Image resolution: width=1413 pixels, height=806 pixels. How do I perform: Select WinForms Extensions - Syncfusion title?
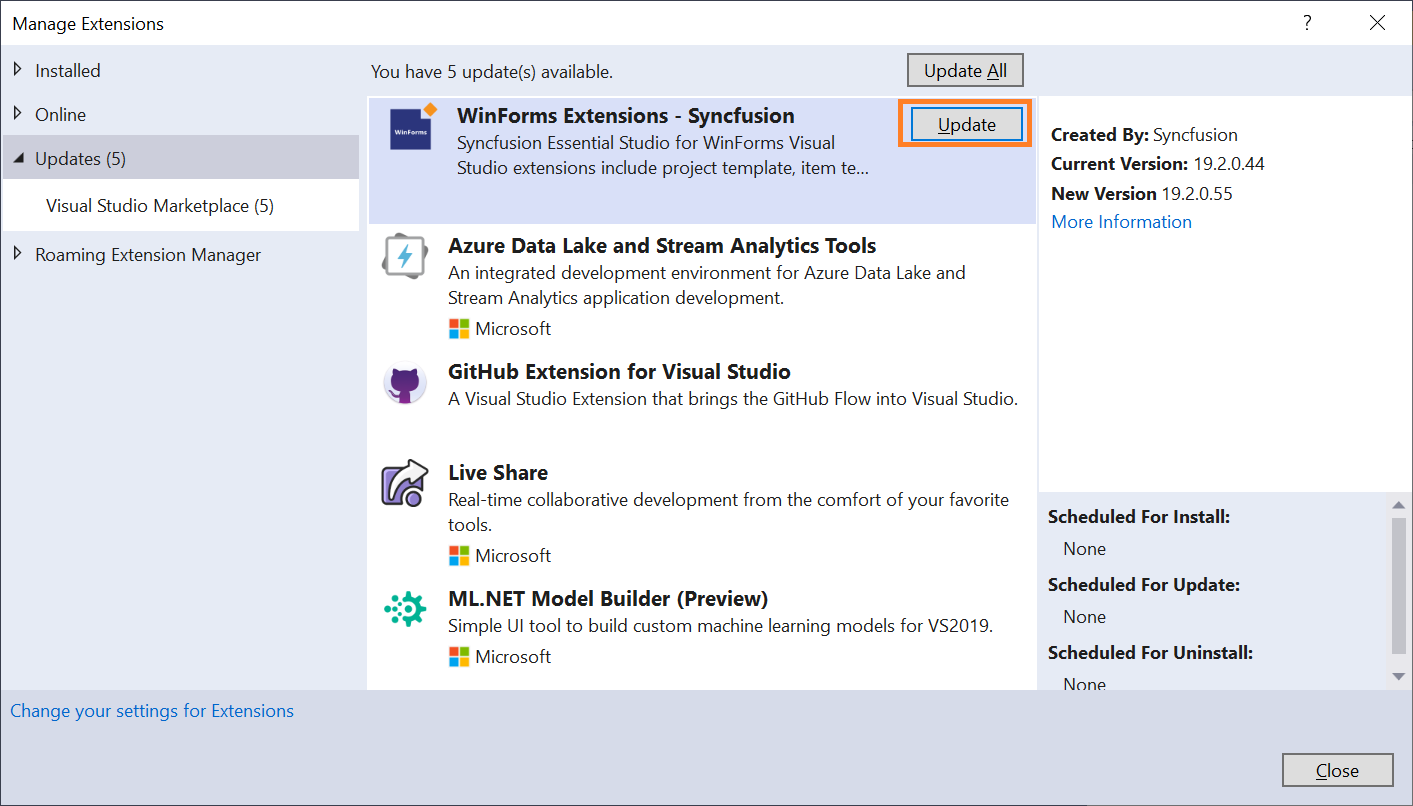[x=625, y=116]
